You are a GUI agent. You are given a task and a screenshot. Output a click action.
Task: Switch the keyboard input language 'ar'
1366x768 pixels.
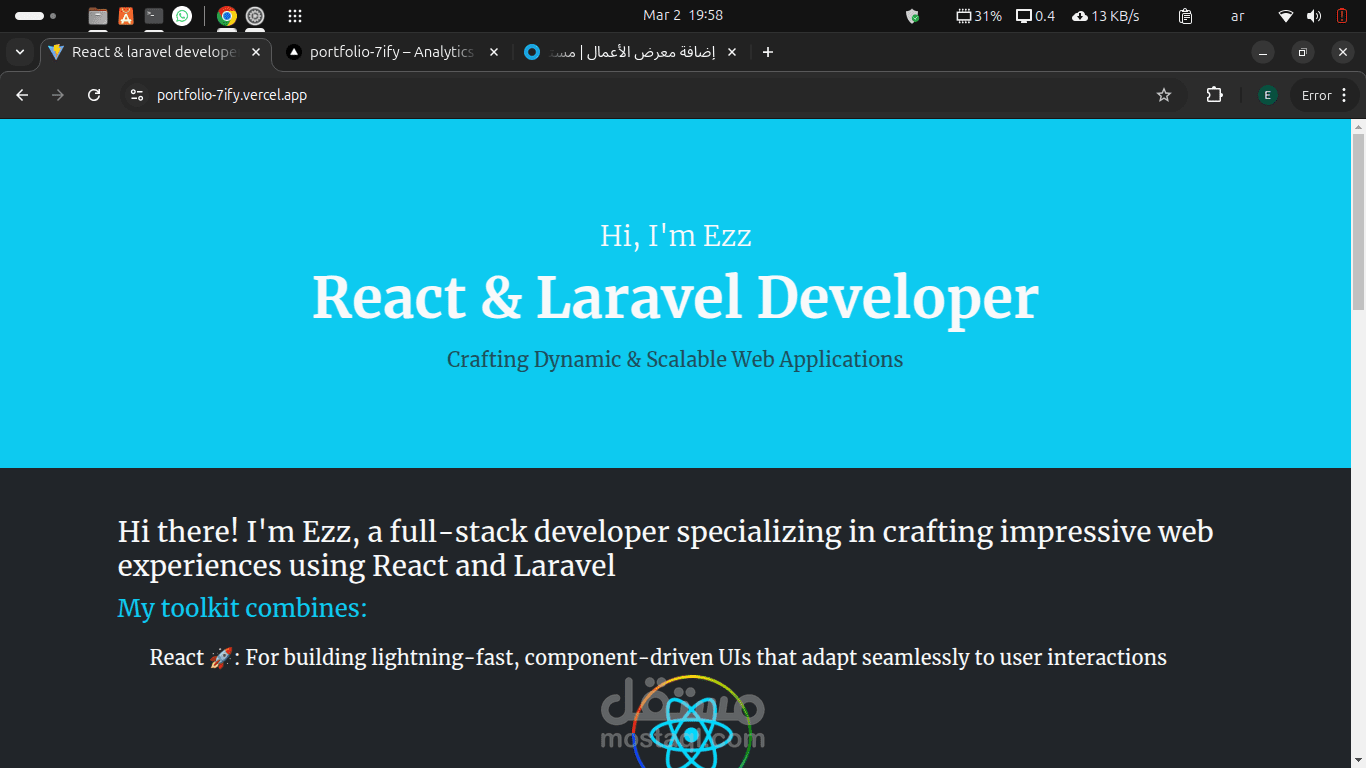(x=1238, y=16)
